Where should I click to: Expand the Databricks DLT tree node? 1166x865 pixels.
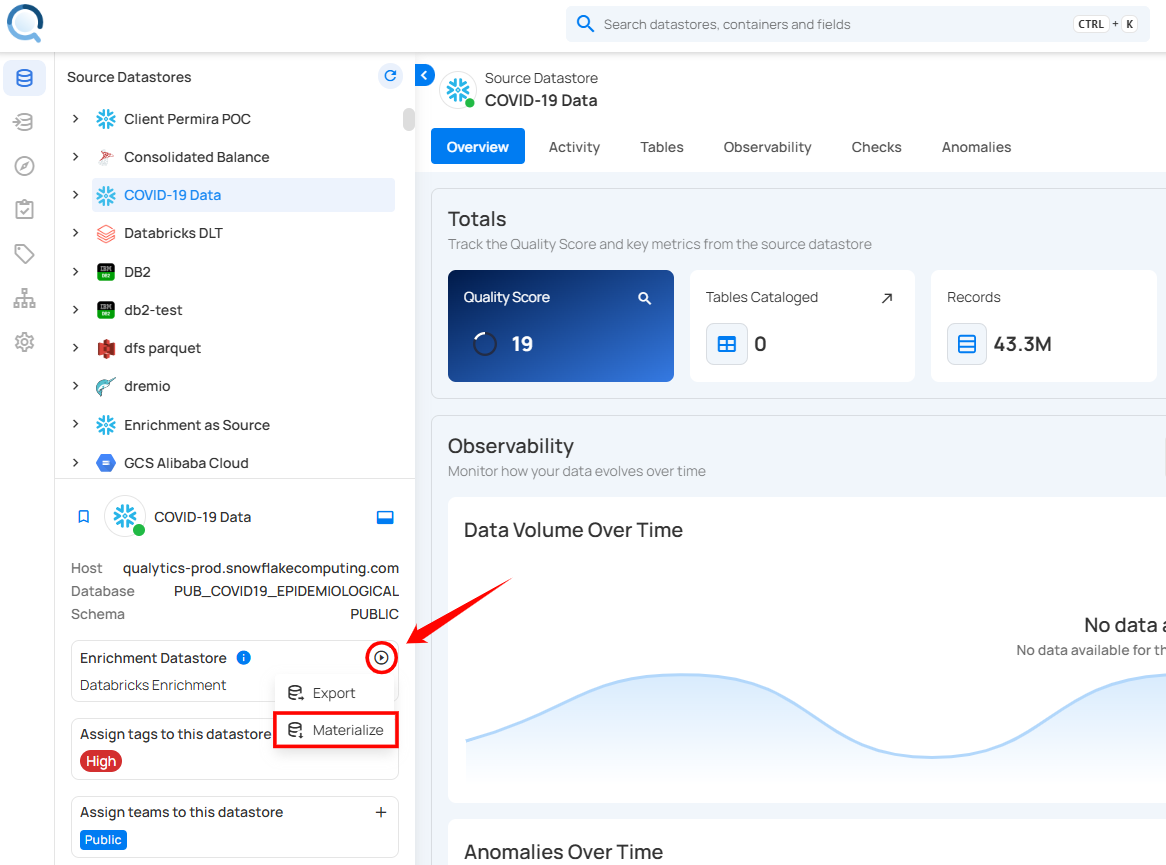[x=75, y=233]
